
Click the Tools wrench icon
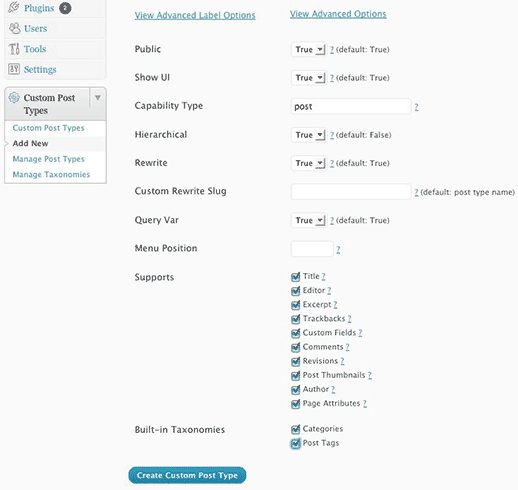[14, 49]
